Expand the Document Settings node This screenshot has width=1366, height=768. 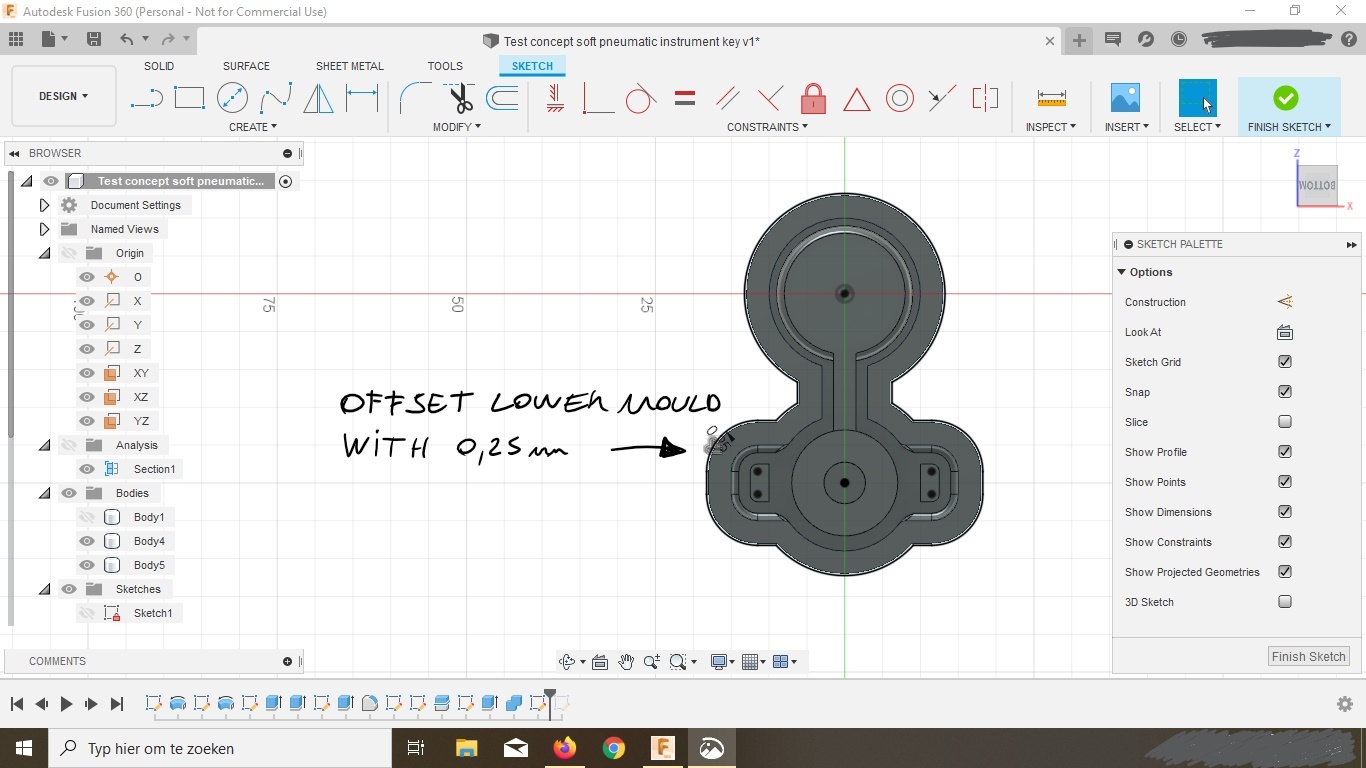[44, 205]
